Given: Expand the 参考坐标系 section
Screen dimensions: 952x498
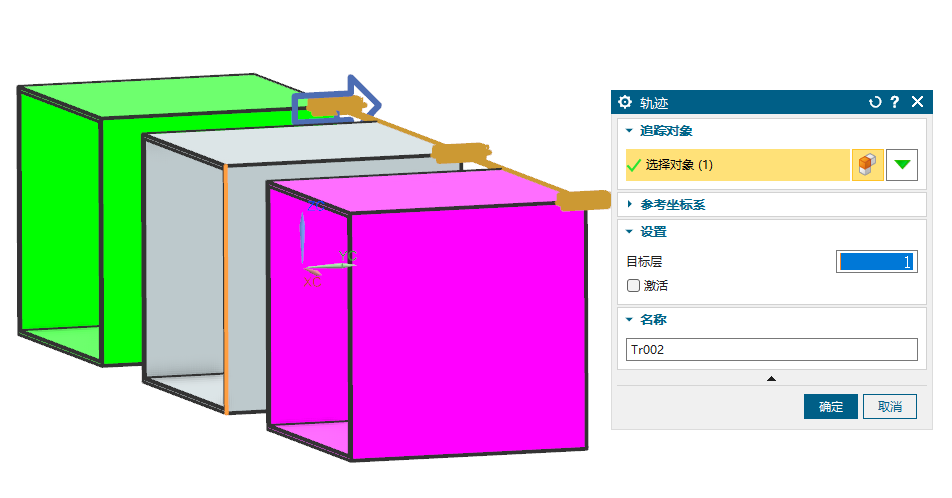Looking at the screenshot, I should (x=629, y=204).
